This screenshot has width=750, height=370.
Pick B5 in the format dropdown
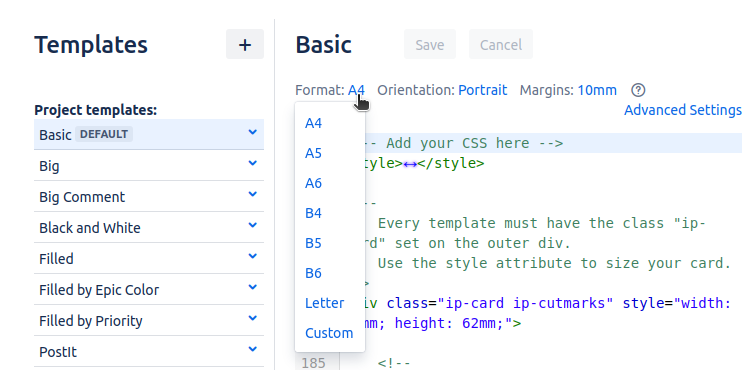(313, 243)
